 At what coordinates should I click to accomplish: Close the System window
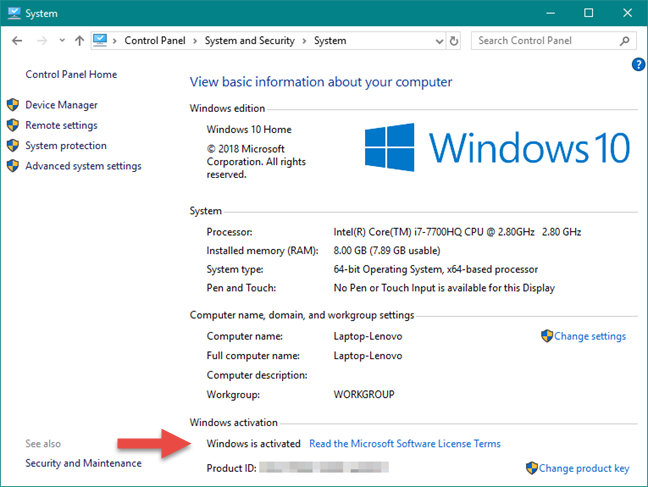pyautogui.click(x=627, y=13)
